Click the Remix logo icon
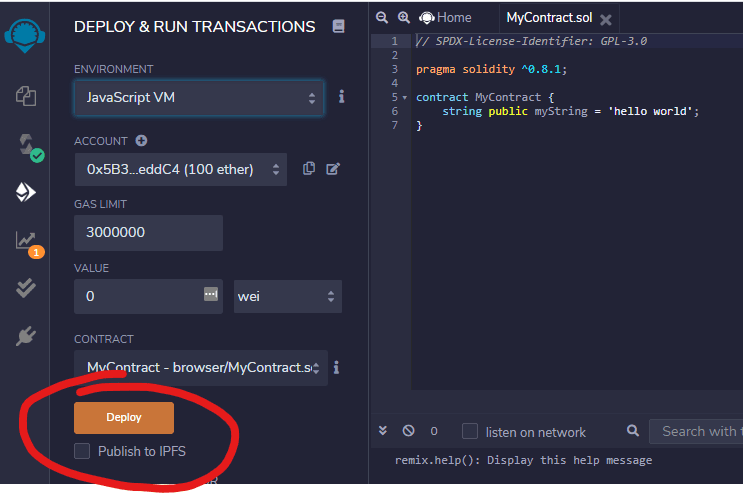This screenshot has height=494, width=743. click(25, 36)
